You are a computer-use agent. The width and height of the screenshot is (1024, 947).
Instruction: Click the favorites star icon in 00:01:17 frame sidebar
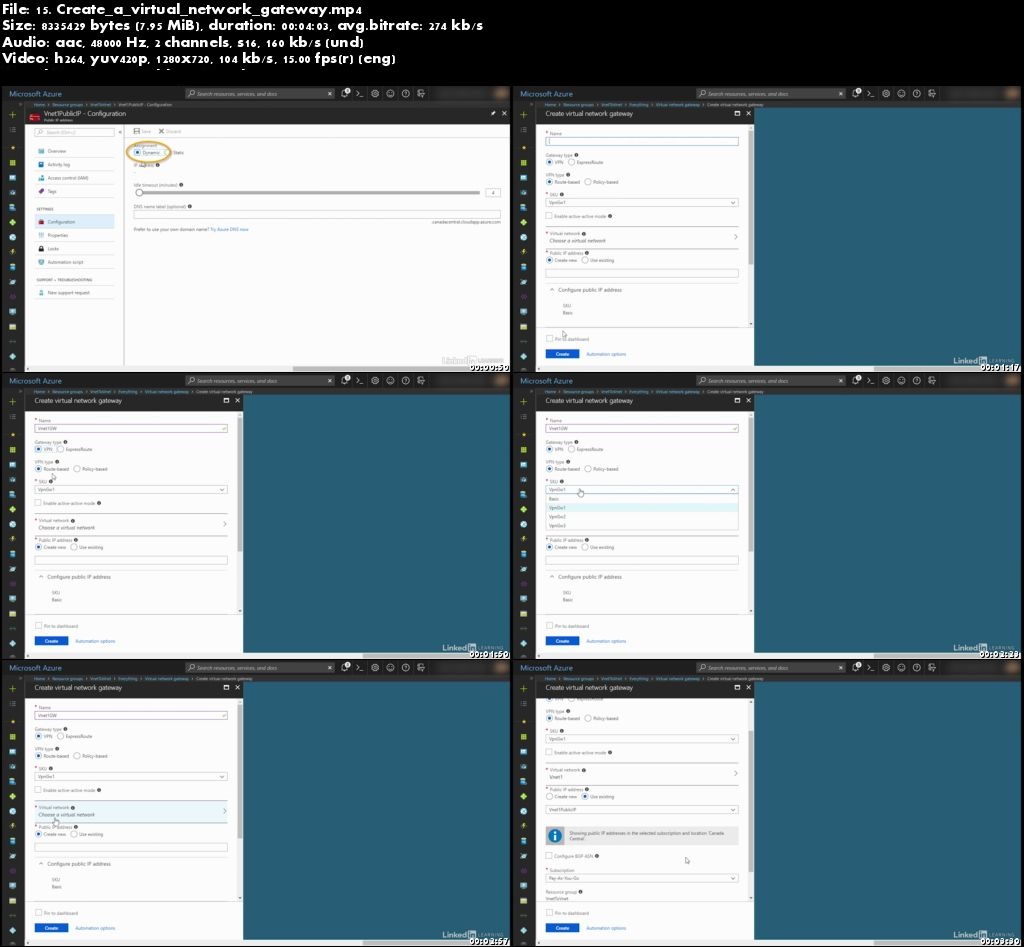click(524, 148)
